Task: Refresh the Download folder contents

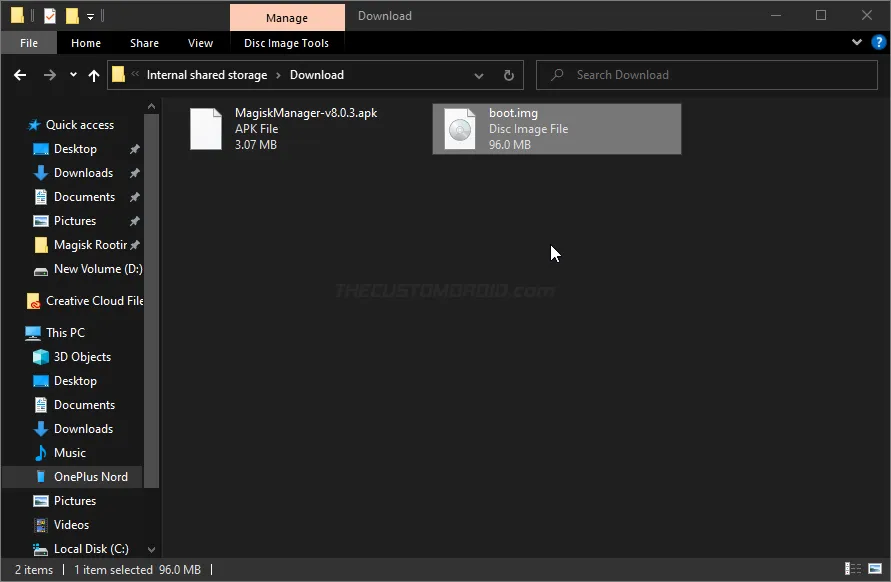Action: [508, 75]
